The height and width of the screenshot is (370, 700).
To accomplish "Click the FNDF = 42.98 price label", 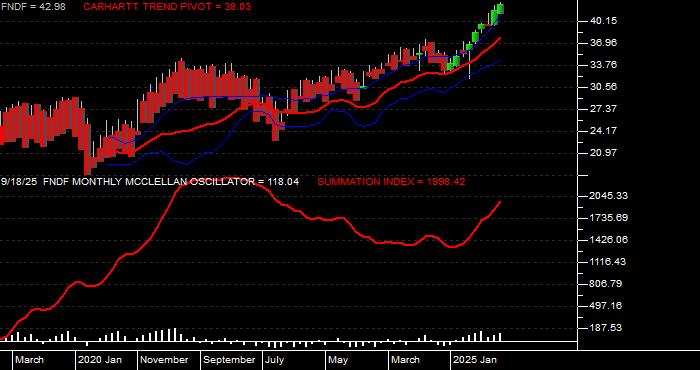I will click(33, 7).
